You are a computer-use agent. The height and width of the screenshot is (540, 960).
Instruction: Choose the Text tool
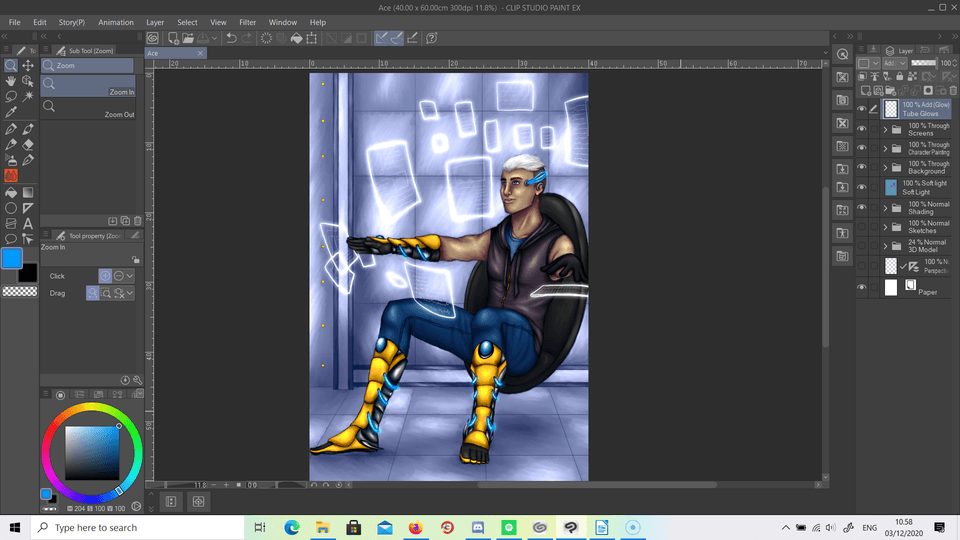point(28,223)
